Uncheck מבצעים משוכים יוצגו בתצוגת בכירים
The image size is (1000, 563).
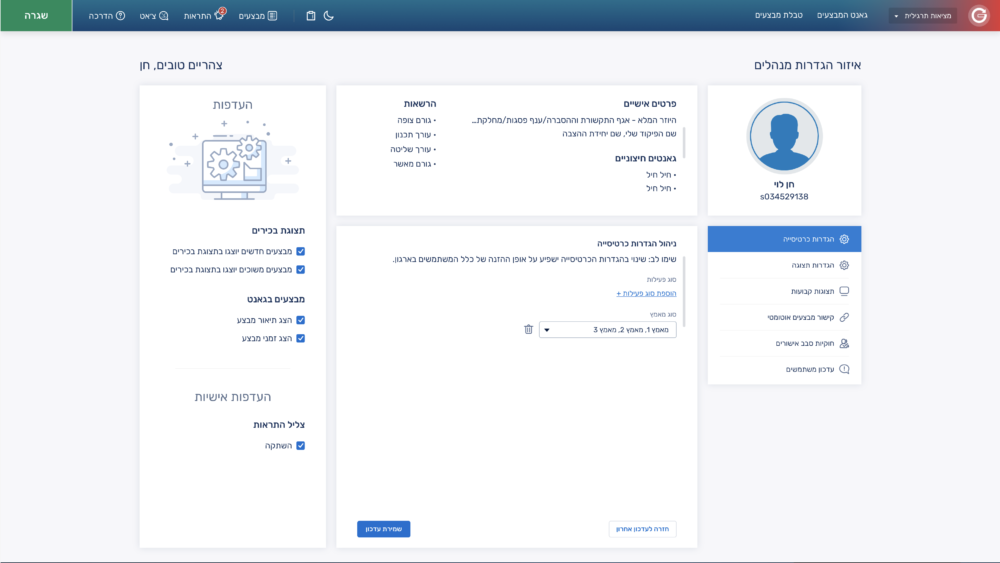click(300, 270)
